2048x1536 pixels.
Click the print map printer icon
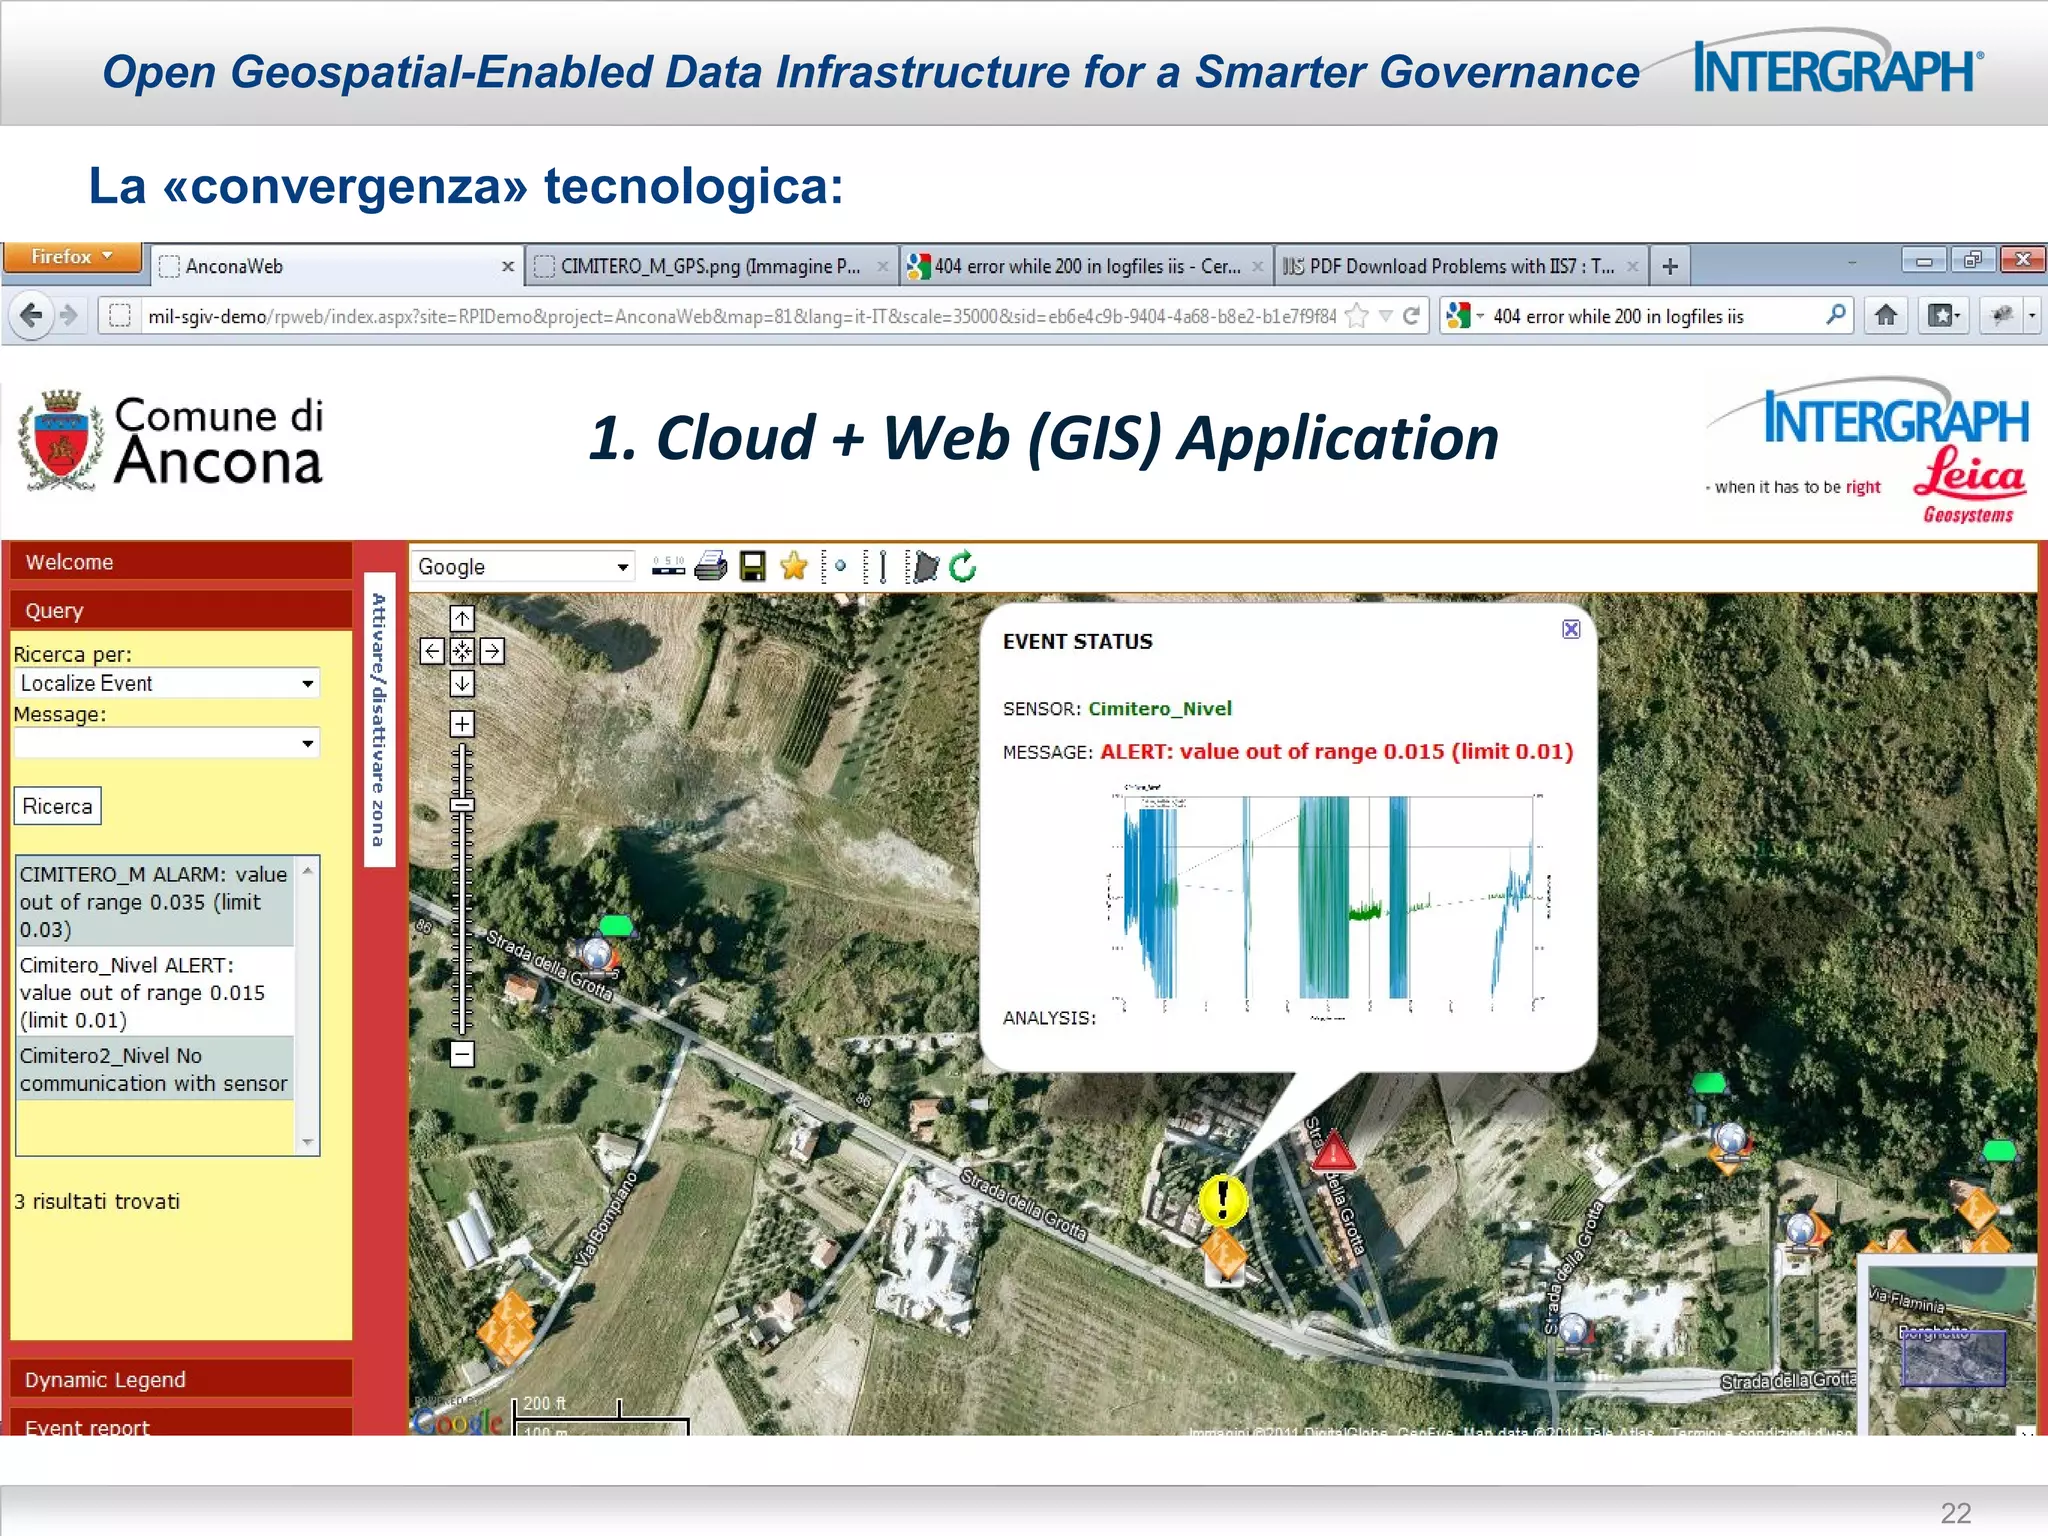(710, 567)
